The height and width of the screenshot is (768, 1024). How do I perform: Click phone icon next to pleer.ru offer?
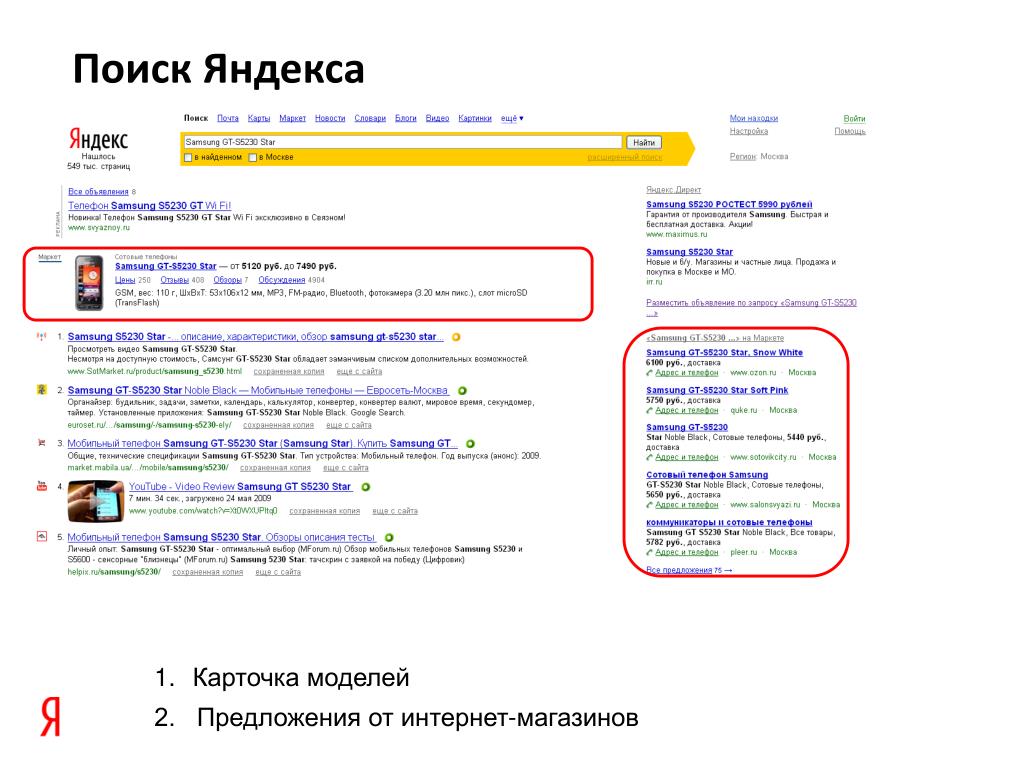pos(649,552)
